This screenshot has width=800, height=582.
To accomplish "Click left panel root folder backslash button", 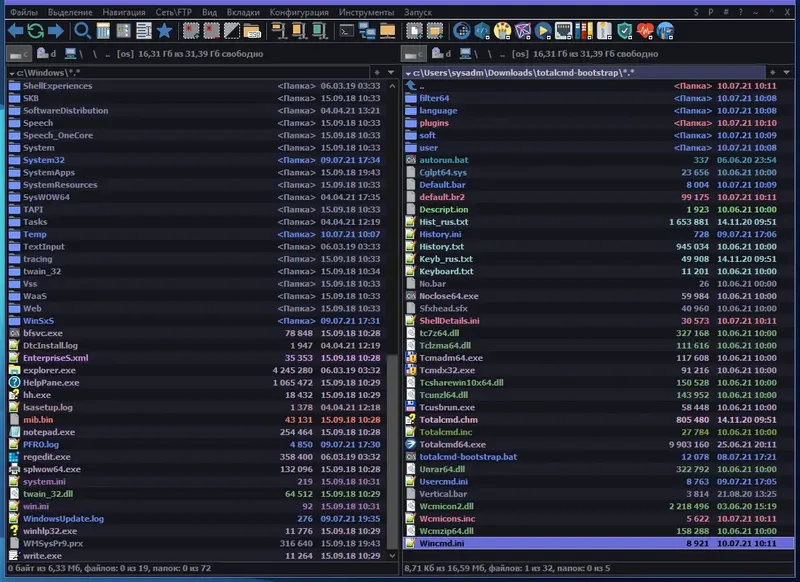I will (x=94, y=54).
